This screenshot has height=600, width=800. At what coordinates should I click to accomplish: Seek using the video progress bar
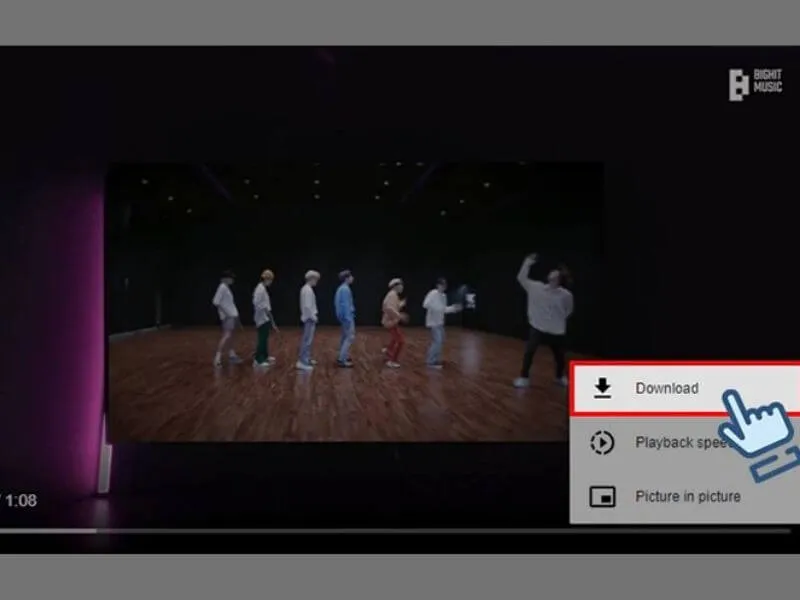pos(395,531)
